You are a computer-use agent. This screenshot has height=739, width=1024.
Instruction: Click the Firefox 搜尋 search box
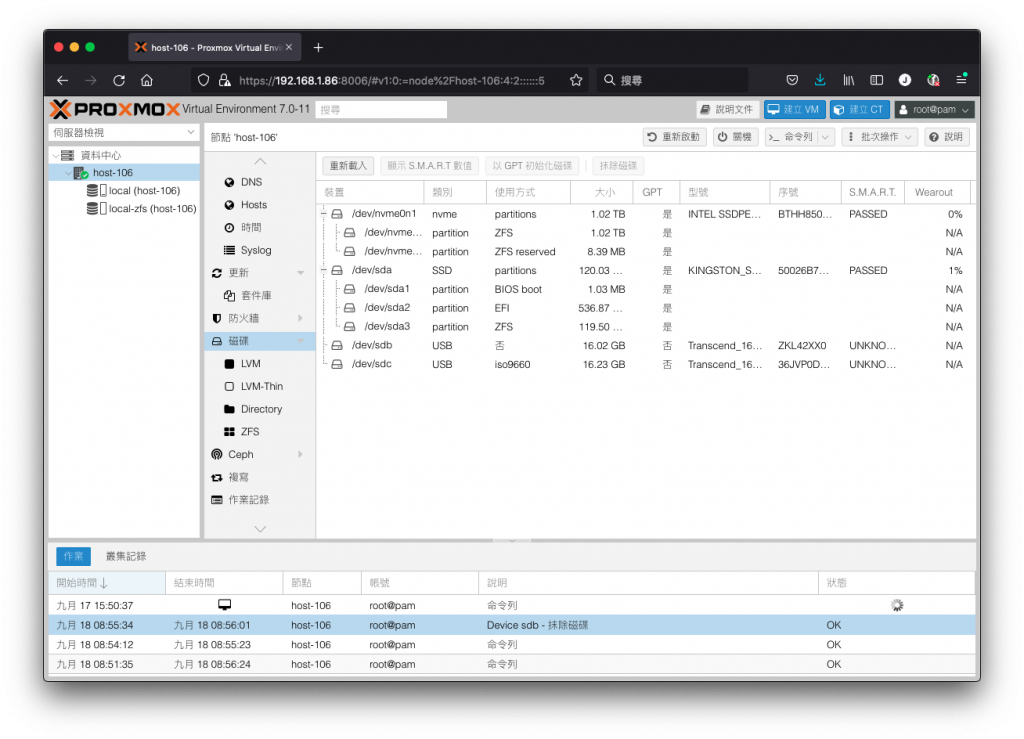point(671,80)
